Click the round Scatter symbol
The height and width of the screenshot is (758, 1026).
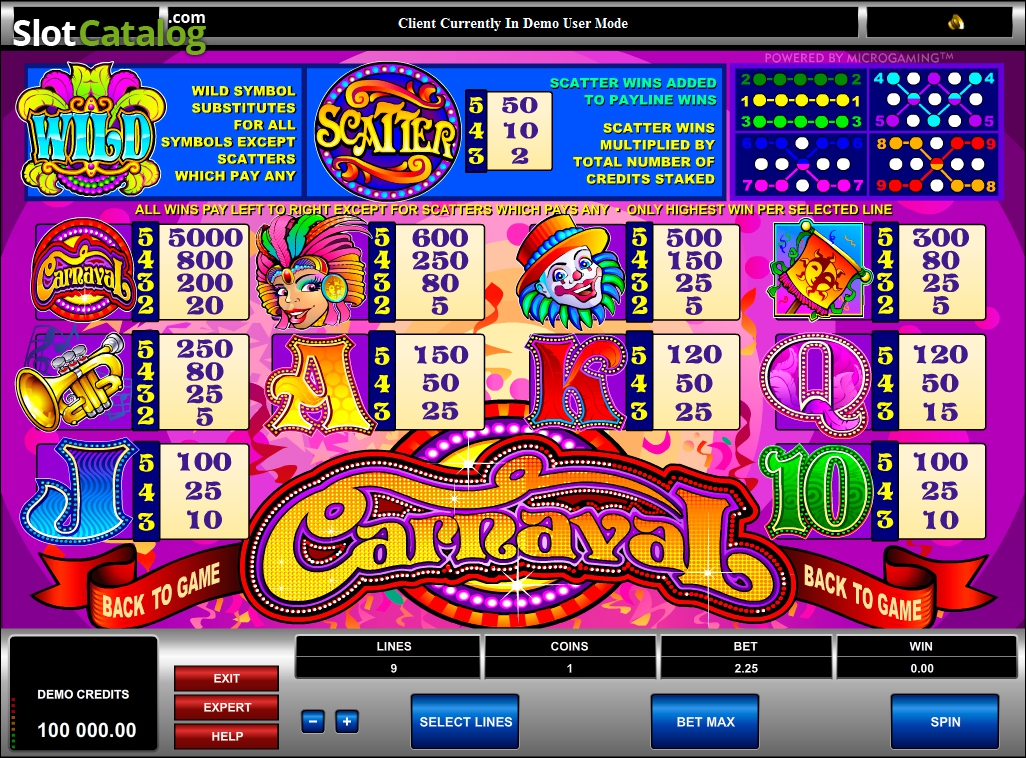386,131
